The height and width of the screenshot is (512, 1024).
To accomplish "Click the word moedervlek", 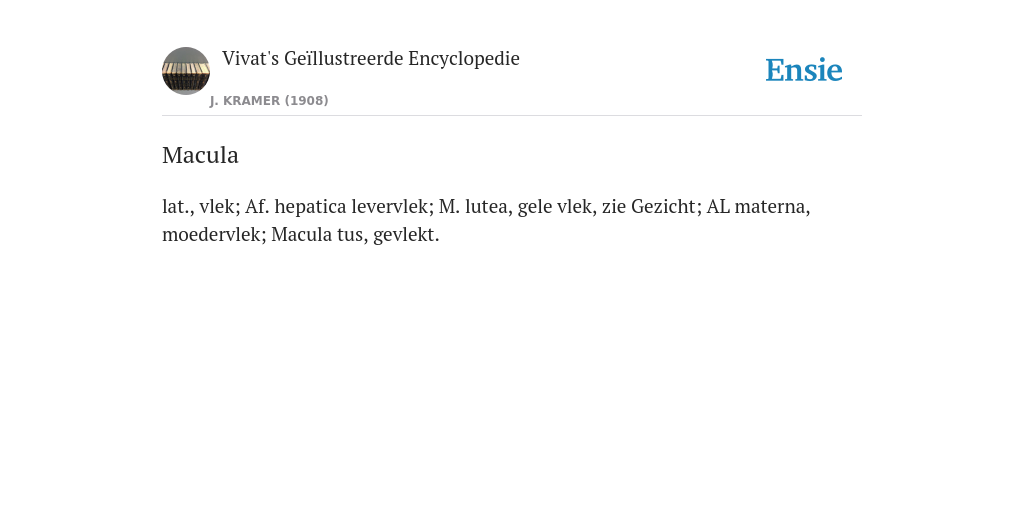I will pos(212,234).
